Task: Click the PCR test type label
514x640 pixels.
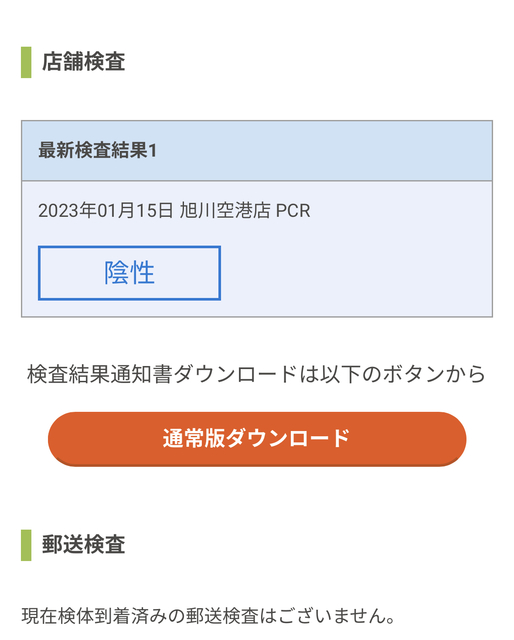Action: click(293, 211)
